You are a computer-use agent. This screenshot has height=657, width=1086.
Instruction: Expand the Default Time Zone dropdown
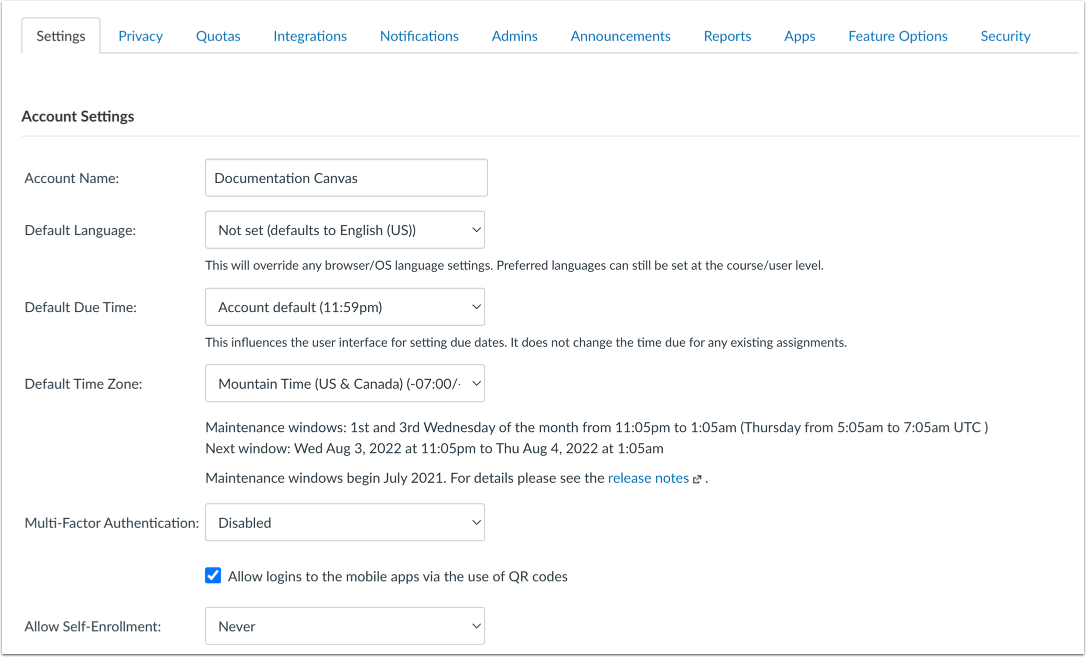(x=345, y=384)
